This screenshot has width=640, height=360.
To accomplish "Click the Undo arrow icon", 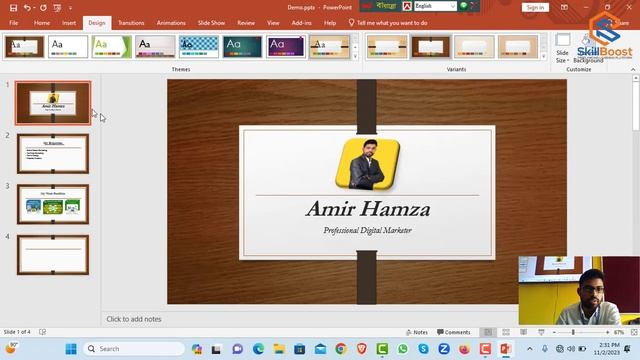I will (27, 8).
